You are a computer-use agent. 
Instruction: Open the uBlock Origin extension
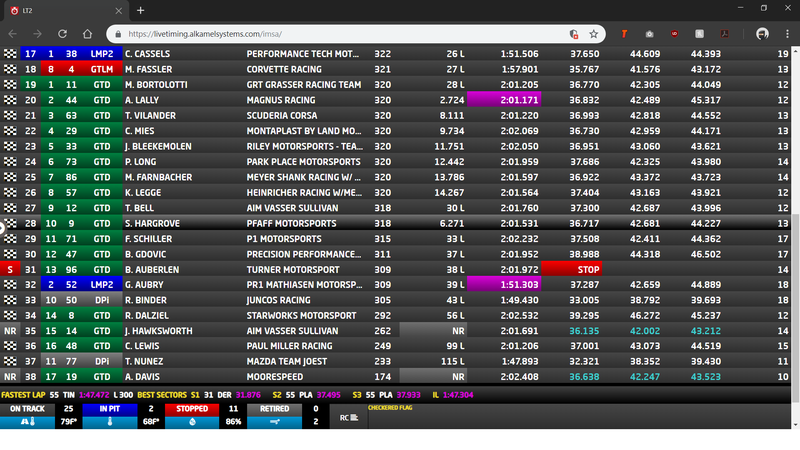674,34
